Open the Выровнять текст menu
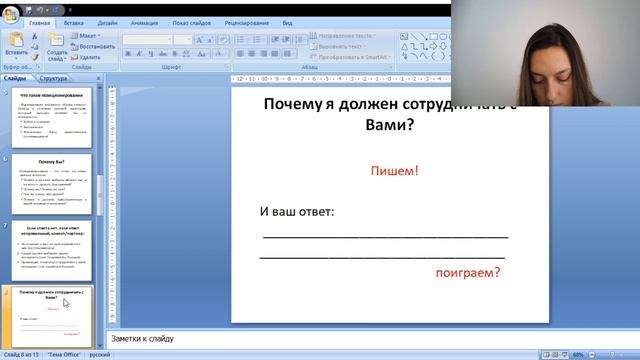Image resolution: width=640 pixels, height=360 pixels. [338, 47]
